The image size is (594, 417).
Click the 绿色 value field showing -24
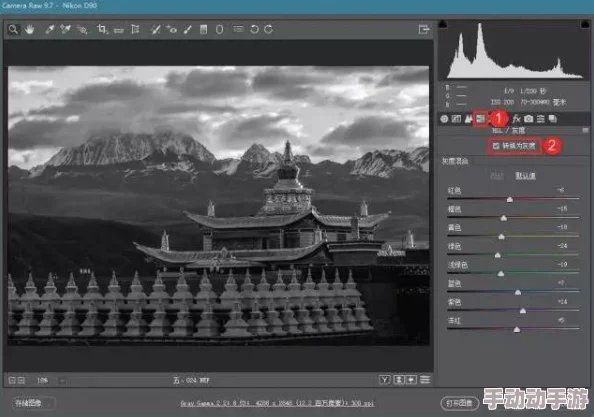[x=562, y=246]
